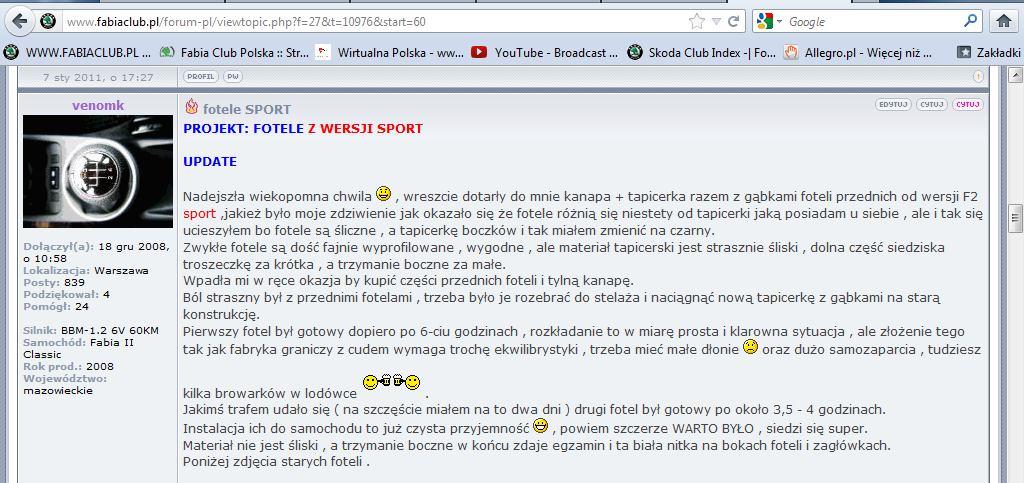Open the YouTube - Broadcast bookmark

tap(545, 53)
